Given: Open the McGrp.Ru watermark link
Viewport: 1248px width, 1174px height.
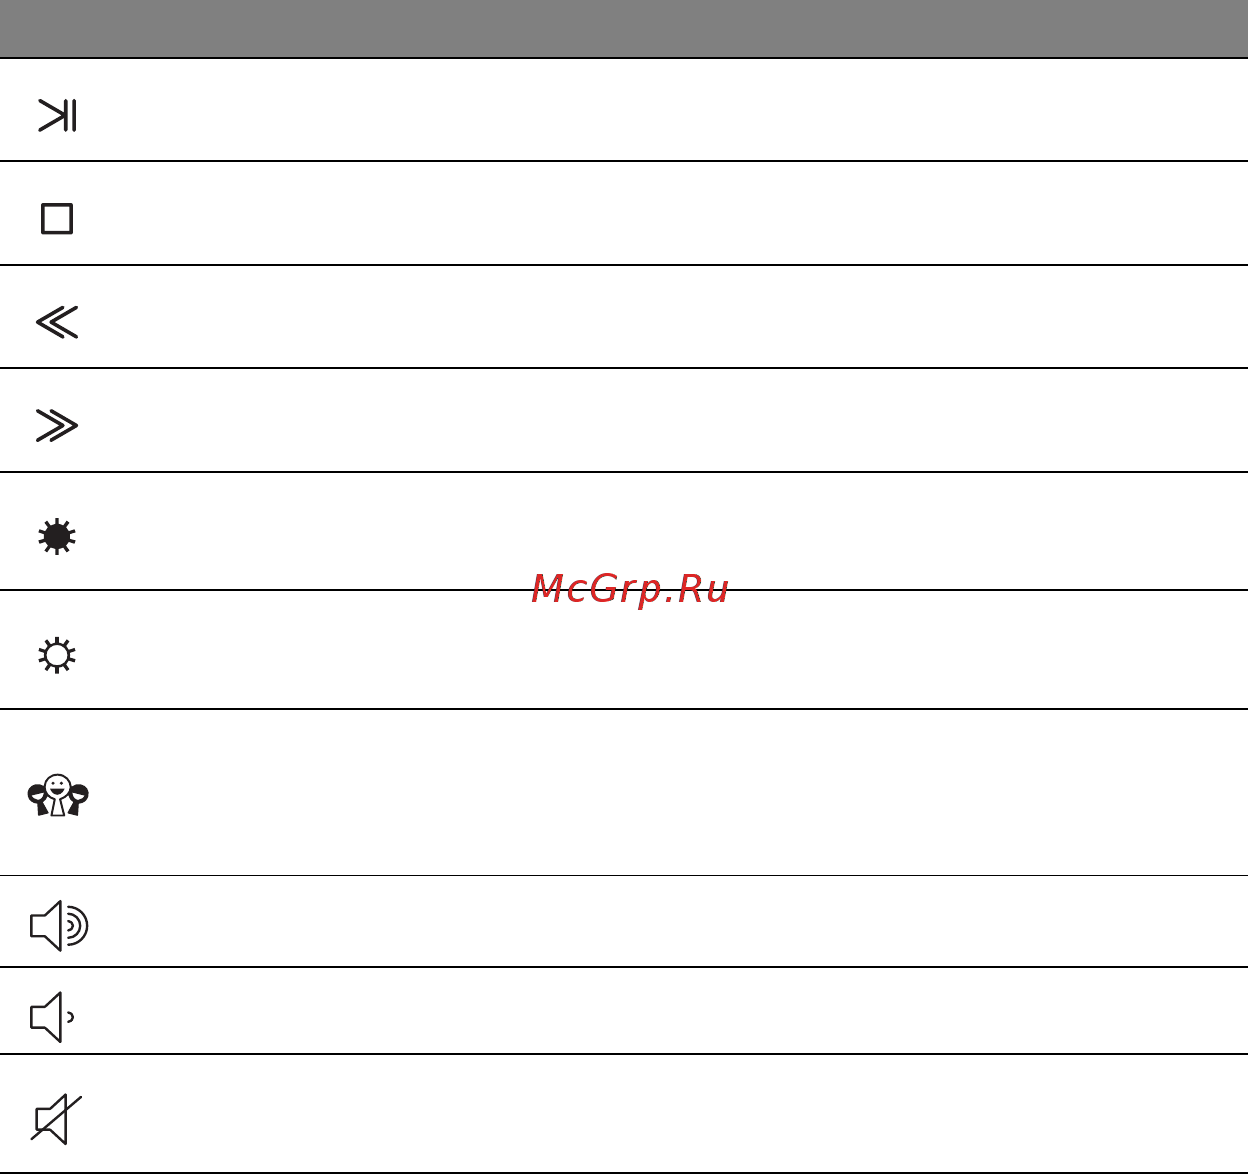Looking at the screenshot, I should coord(630,589).
